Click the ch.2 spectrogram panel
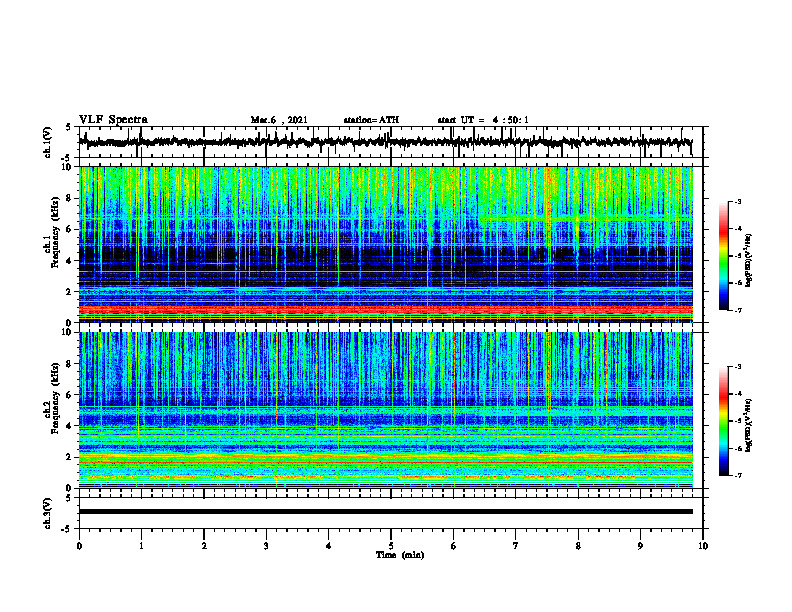 tap(386, 410)
